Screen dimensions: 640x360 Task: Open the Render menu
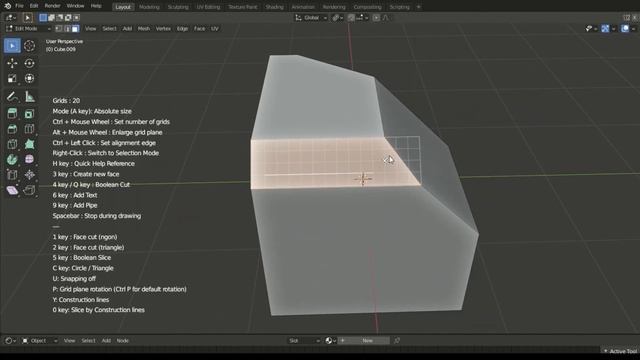52,6
